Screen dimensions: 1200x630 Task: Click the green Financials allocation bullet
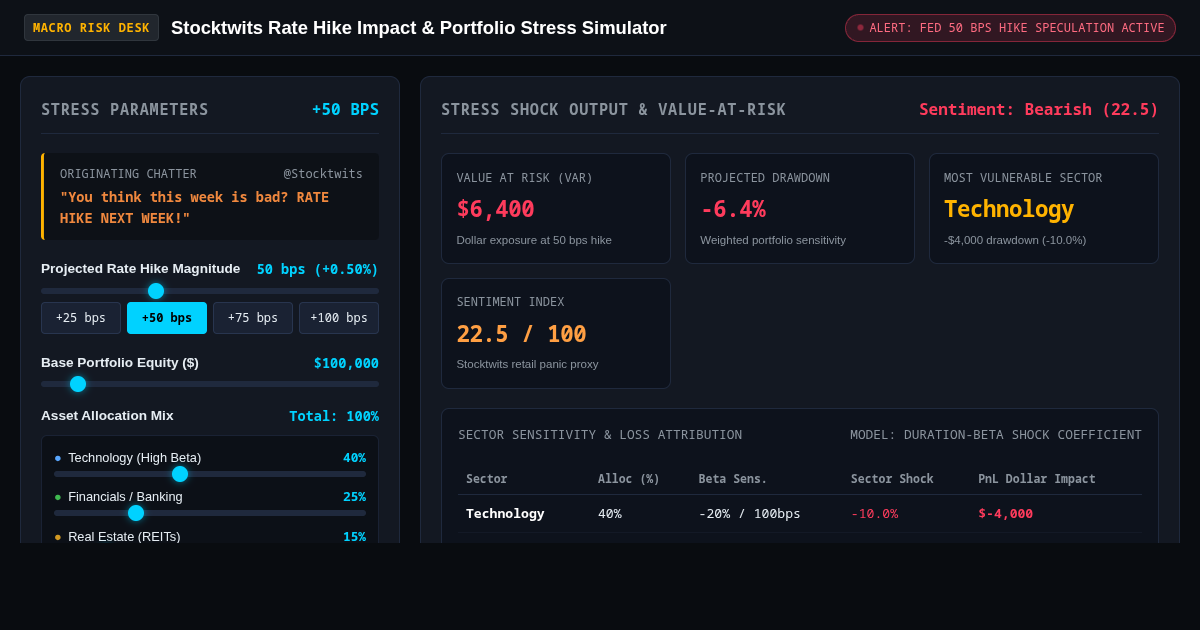pos(58,497)
